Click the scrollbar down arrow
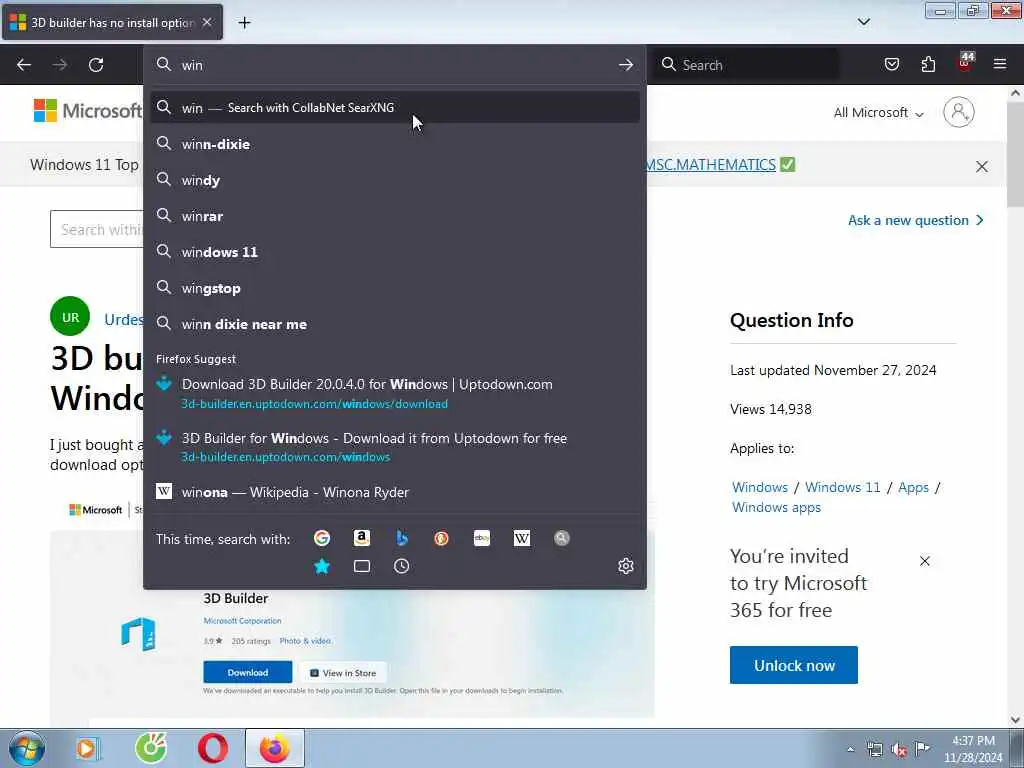1024x768 pixels. point(1016,720)
